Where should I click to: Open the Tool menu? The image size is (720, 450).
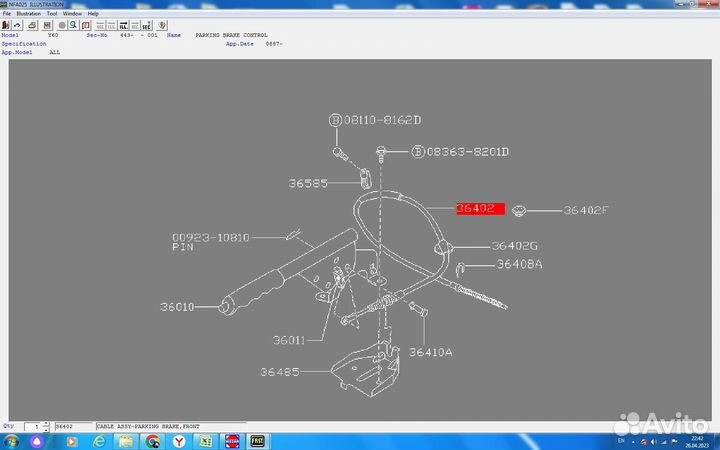pos(51,14)
